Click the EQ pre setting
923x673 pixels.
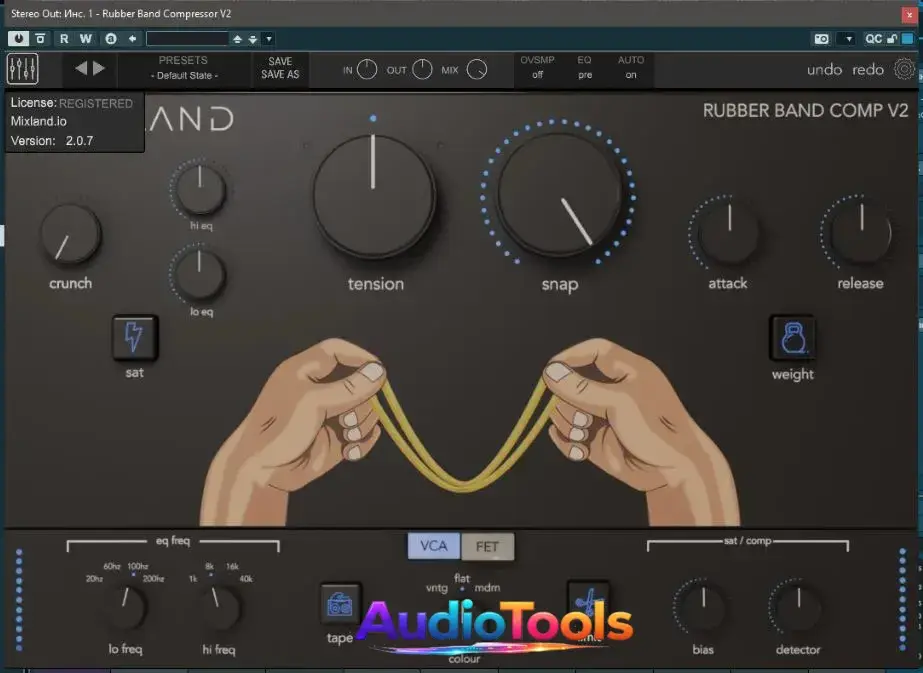coord(584,68)
